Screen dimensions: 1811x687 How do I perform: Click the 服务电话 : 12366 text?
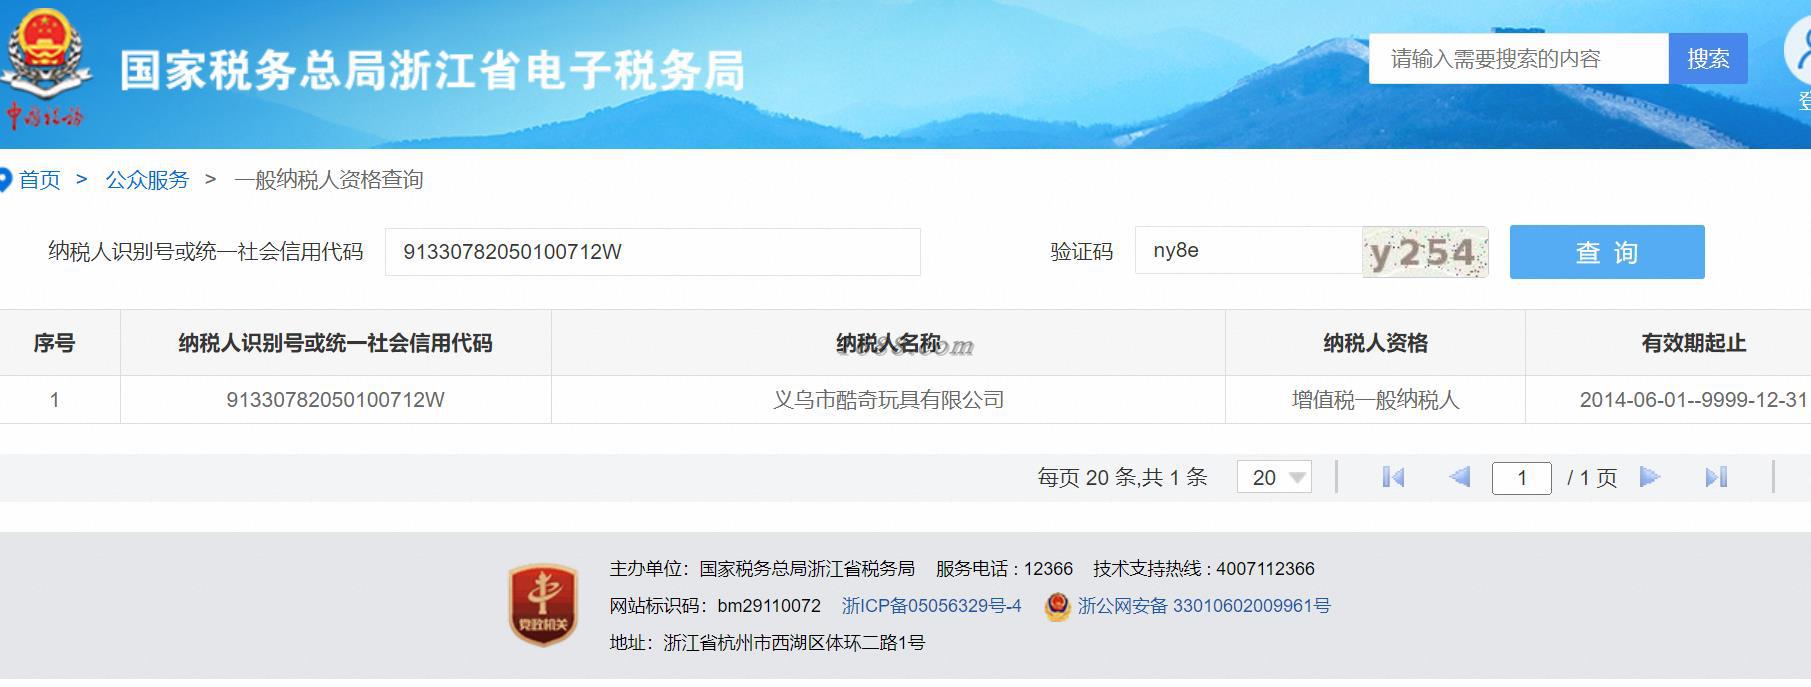pos(1004,569)
